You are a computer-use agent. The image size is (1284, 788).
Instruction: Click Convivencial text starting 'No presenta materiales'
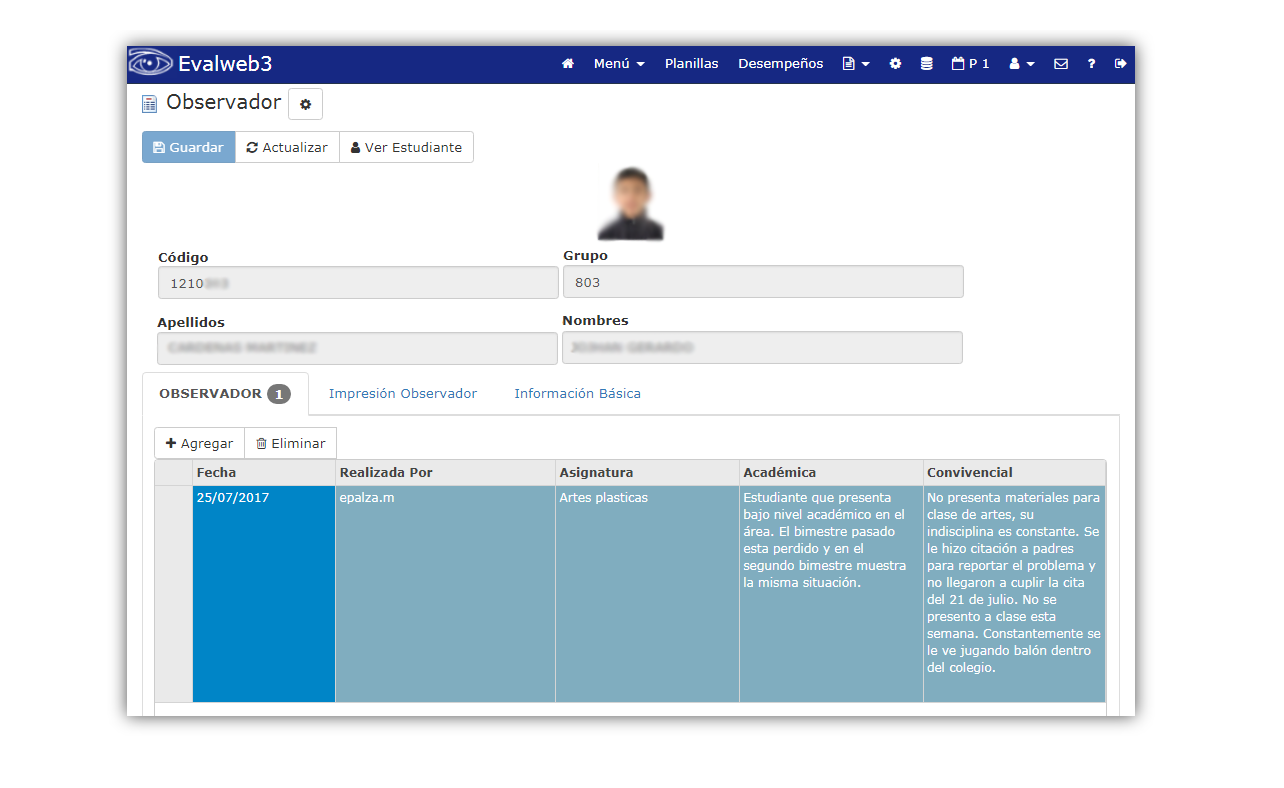pyautogui.click(x=1013, y=582)
